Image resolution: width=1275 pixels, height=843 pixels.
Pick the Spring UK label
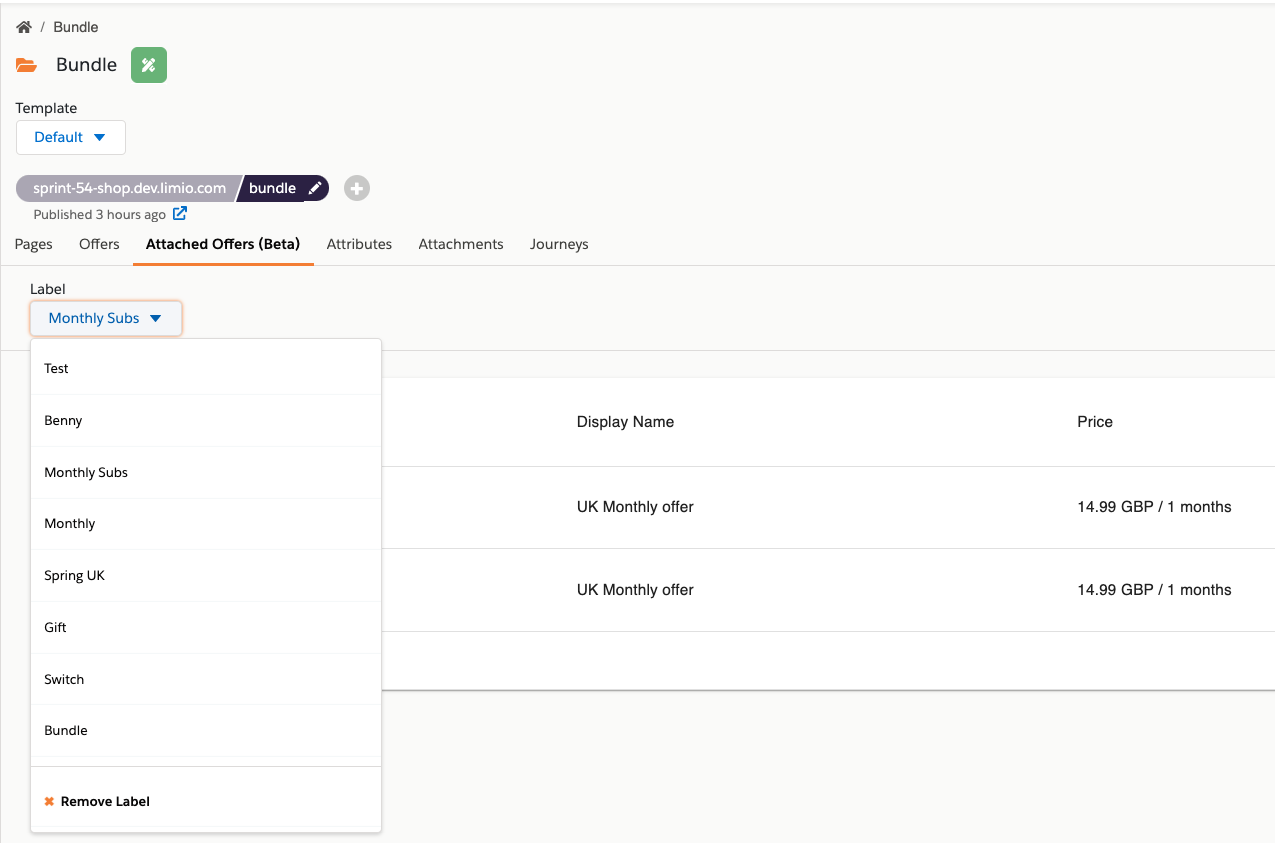(x=206, y=576)
